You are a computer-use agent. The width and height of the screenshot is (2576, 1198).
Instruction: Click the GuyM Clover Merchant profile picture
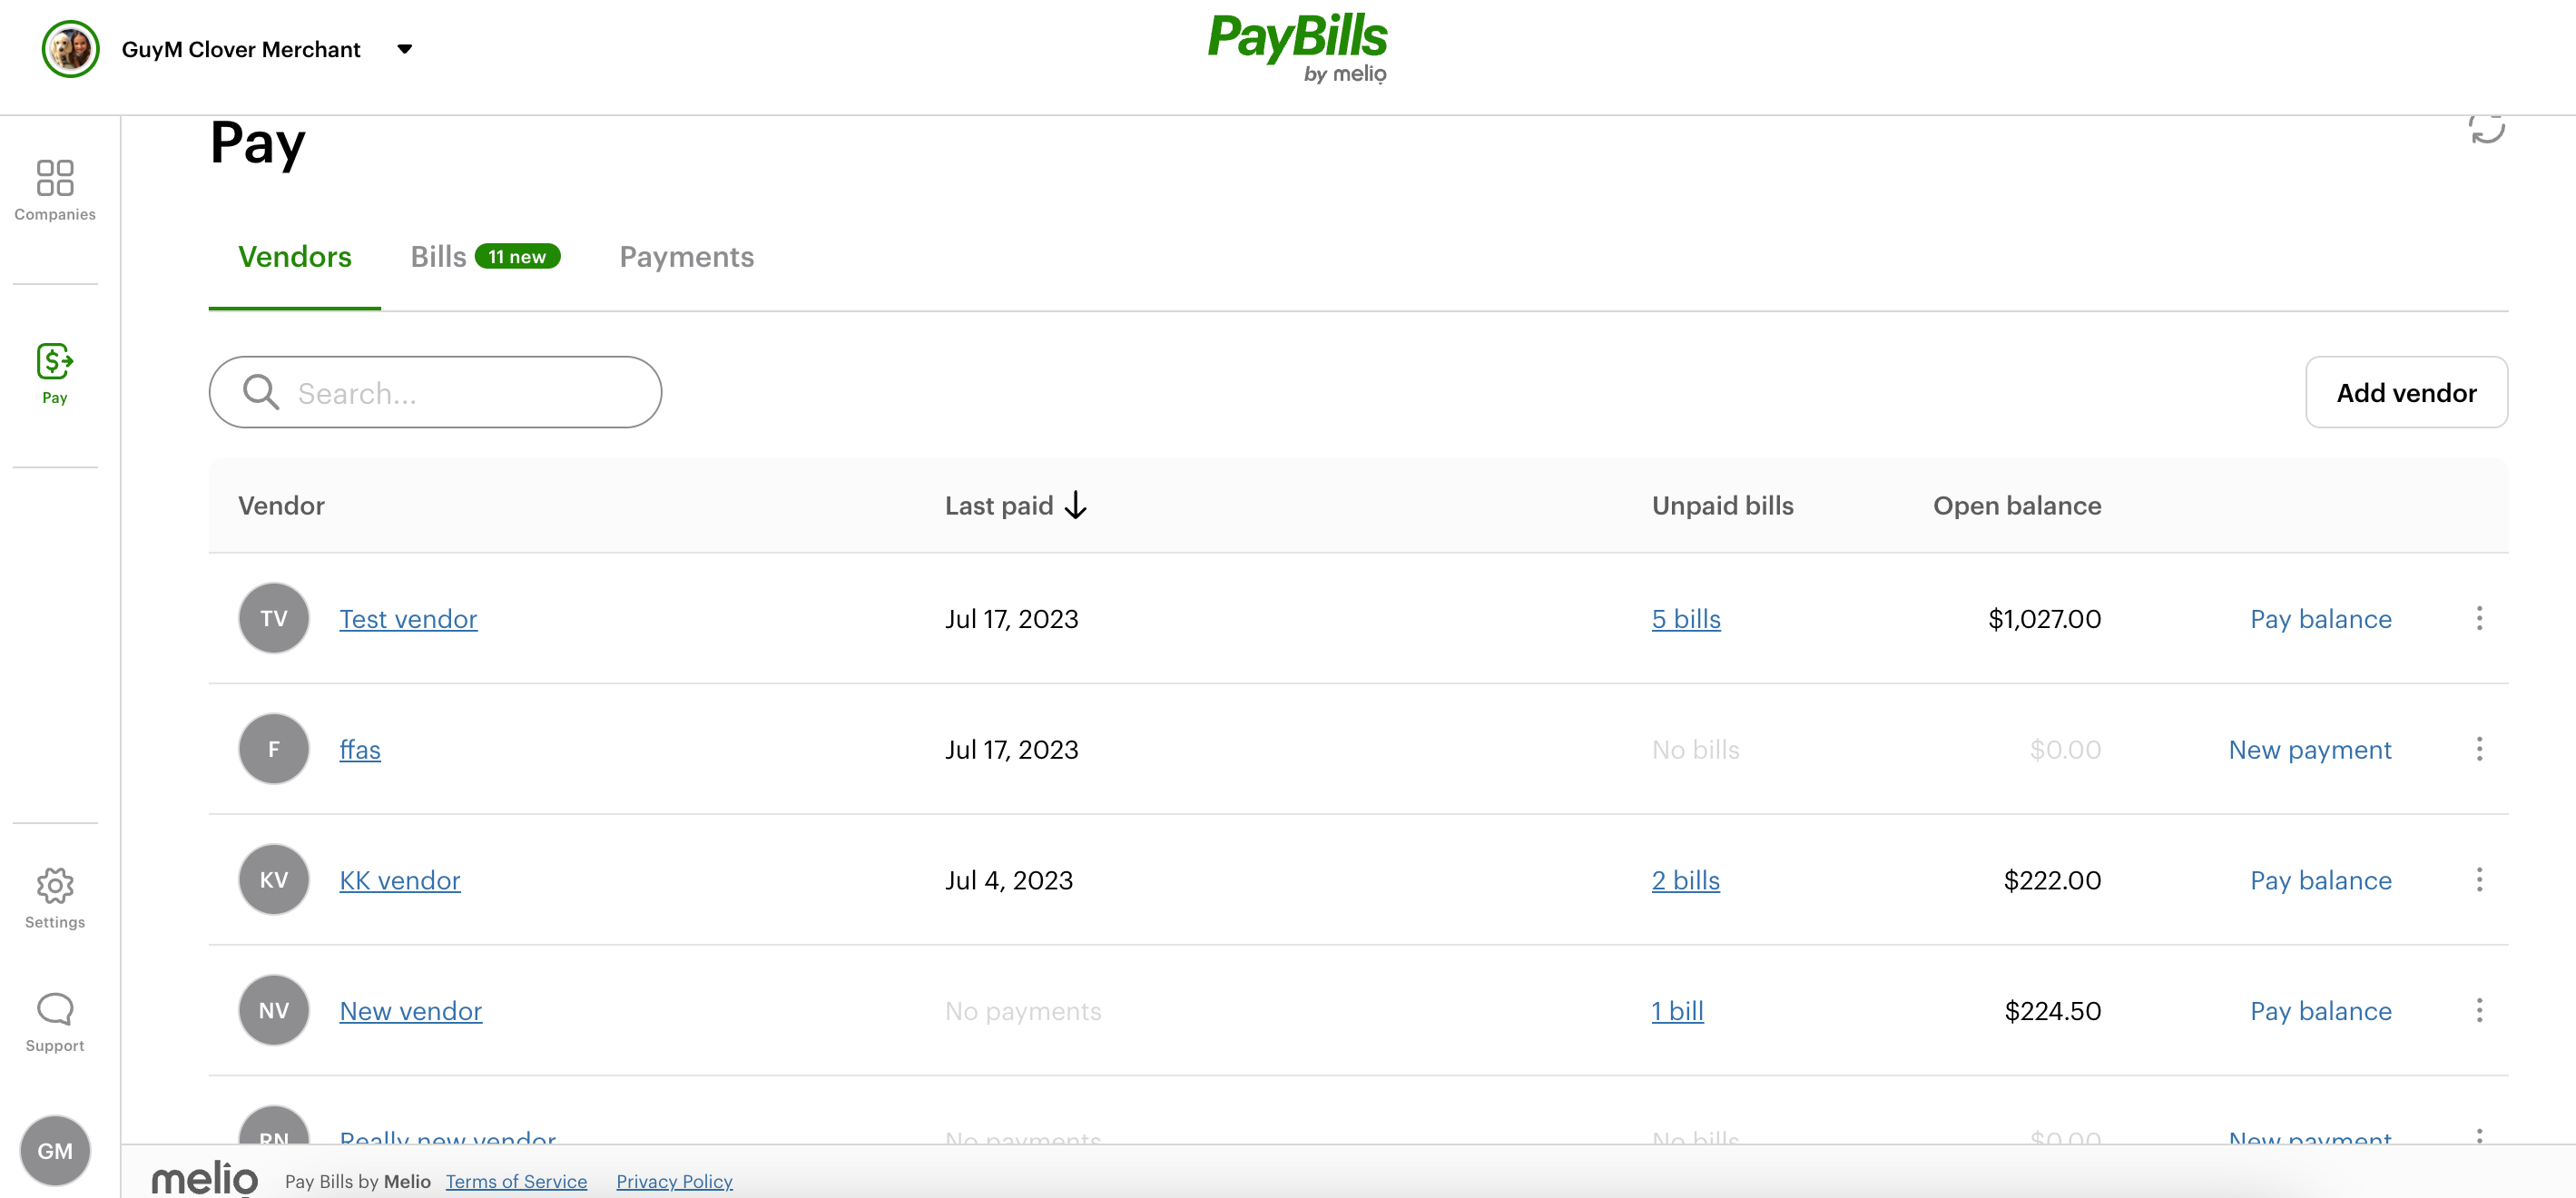(x=70, y=48)
